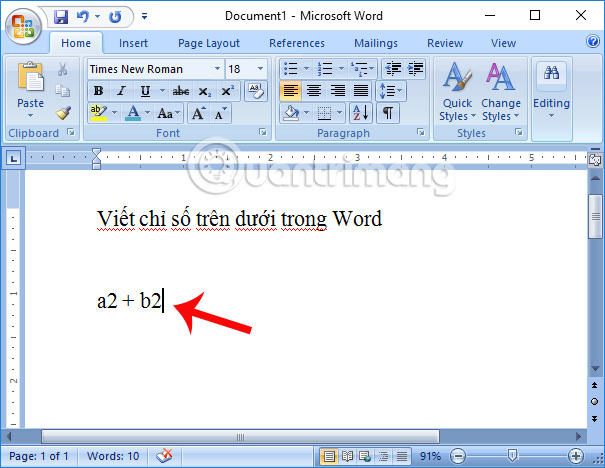Customize the Quick Access Toolbar dropdown
The height and width of the screenshot is (468, 605).
coord(144,16)
